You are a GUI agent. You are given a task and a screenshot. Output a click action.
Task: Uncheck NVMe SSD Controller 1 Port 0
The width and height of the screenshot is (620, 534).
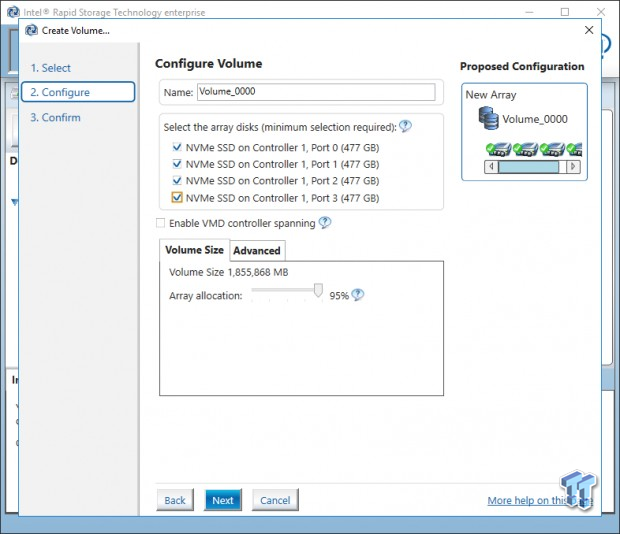tap(177, 147)
